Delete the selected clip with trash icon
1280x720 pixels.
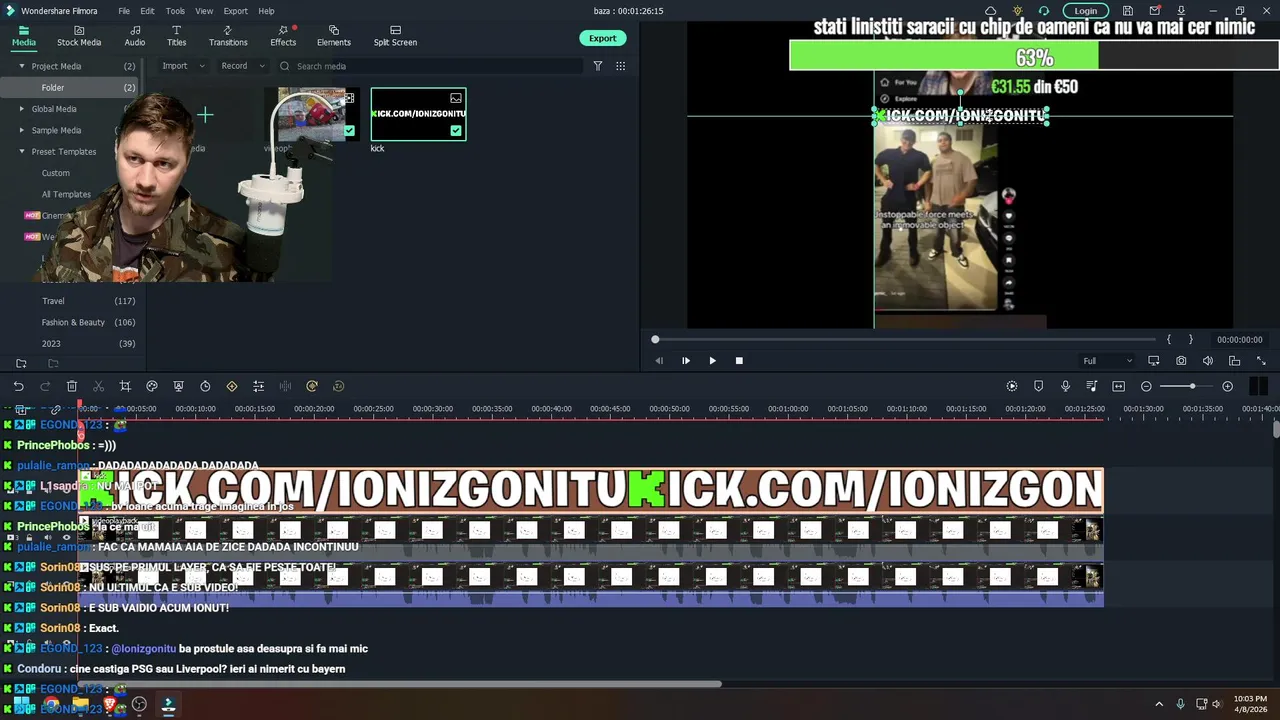72,386
